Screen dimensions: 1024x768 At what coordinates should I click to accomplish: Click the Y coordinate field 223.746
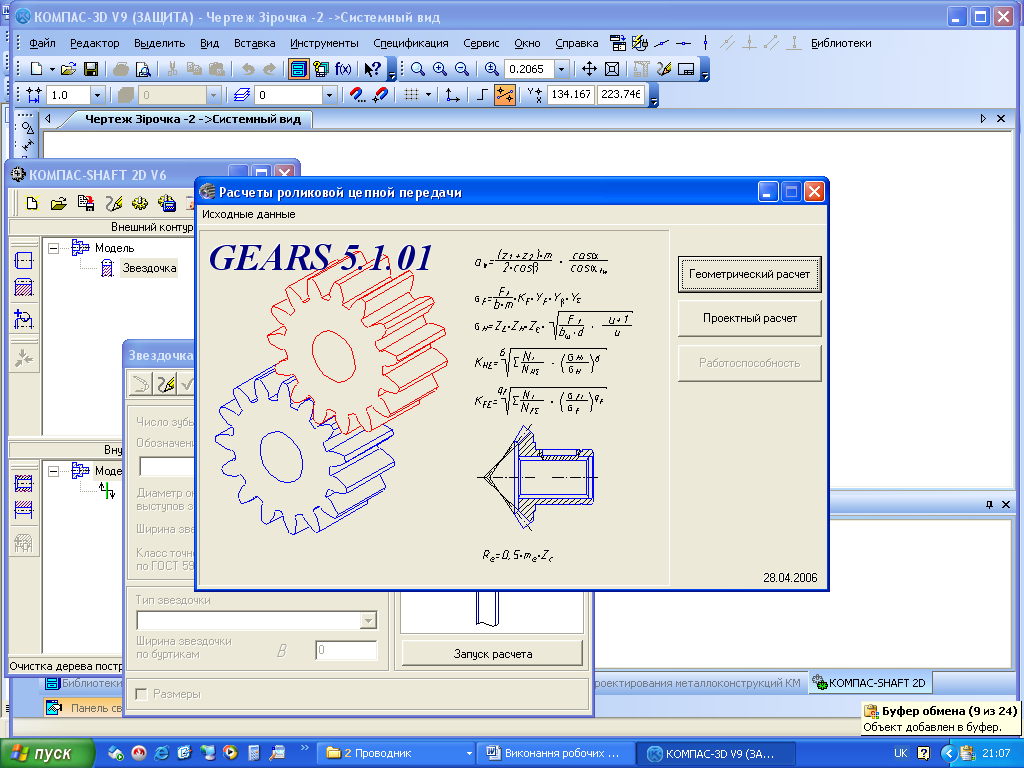point(620,94)
